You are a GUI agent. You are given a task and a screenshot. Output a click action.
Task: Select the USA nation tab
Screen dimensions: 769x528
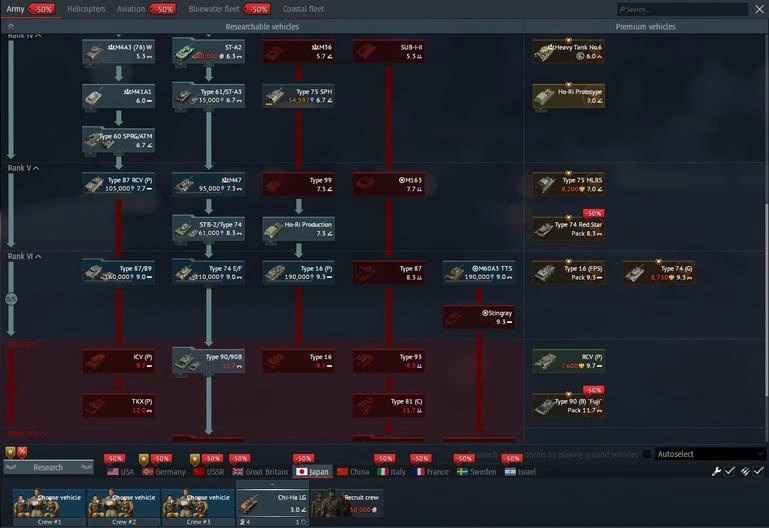(x=121, y=472)
